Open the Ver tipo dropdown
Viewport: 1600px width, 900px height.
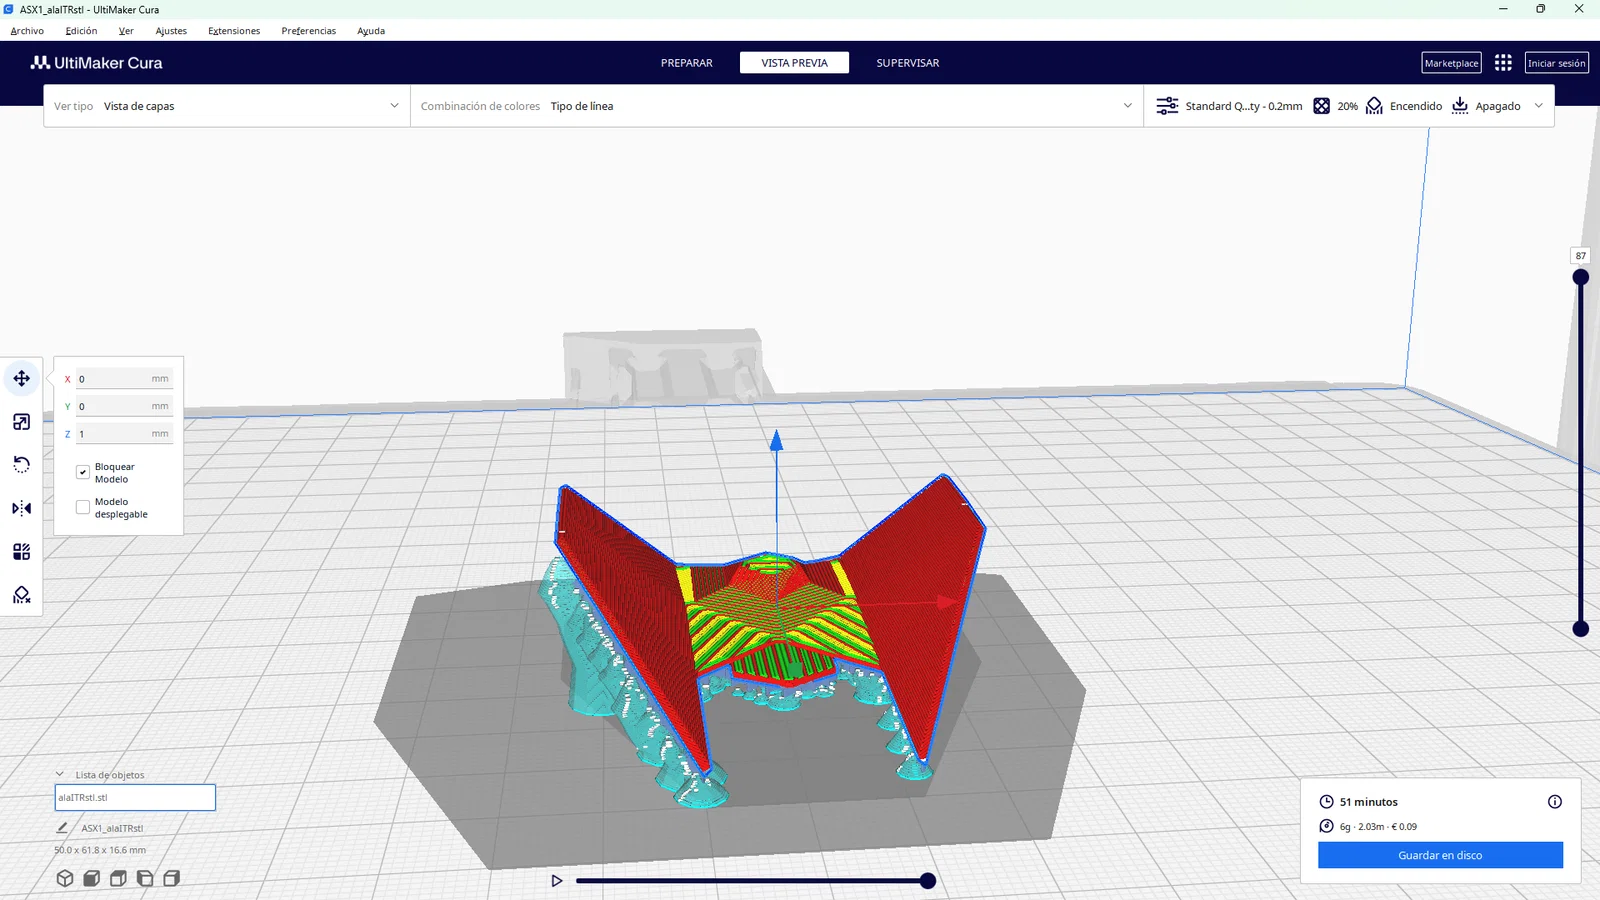pyautogui.click(x=227, y=106)
